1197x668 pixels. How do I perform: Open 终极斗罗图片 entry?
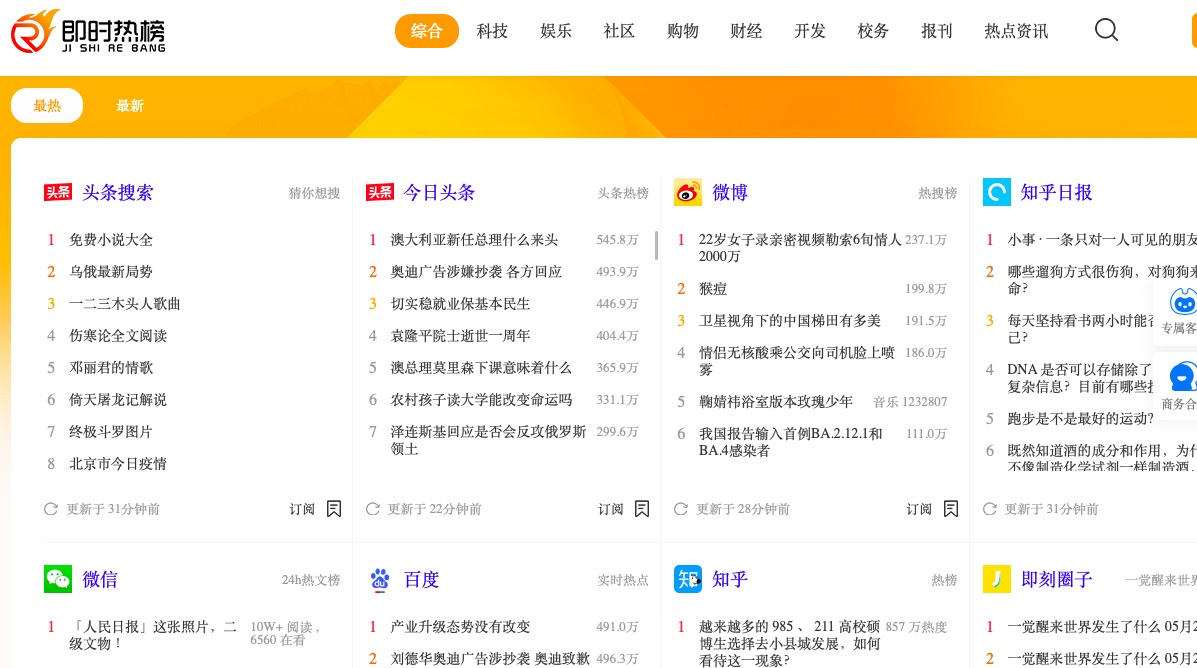click(x=111, y=432)
